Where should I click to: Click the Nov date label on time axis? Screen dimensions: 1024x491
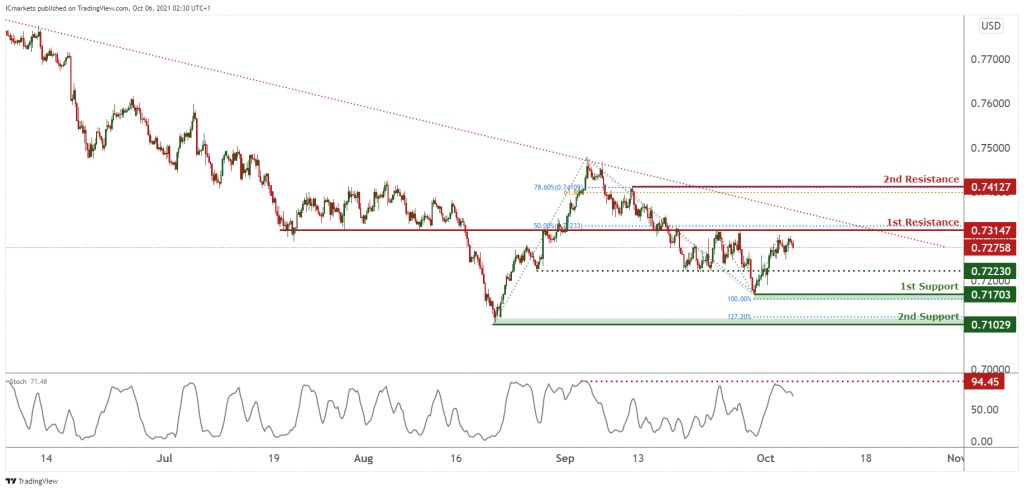(955, 459)
